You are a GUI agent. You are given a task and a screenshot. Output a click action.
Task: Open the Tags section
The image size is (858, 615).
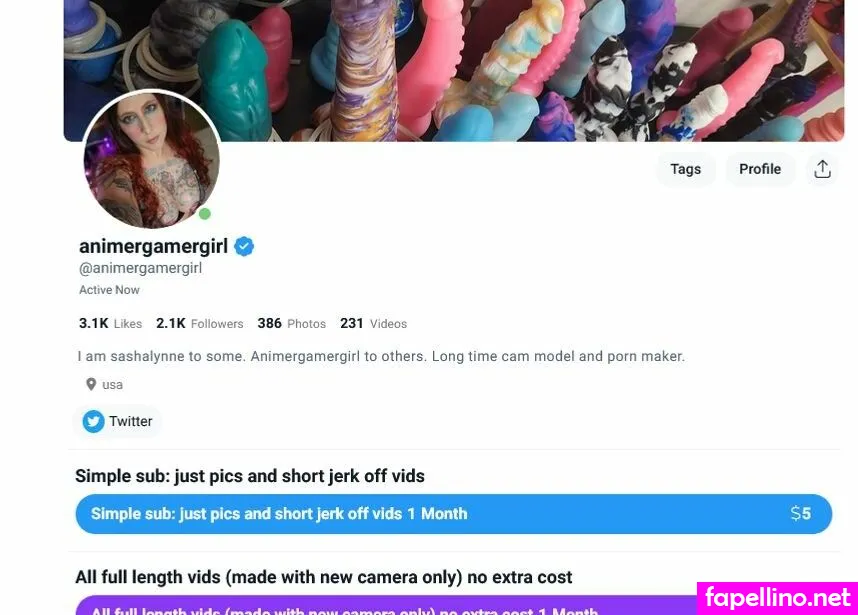[686, 169]
